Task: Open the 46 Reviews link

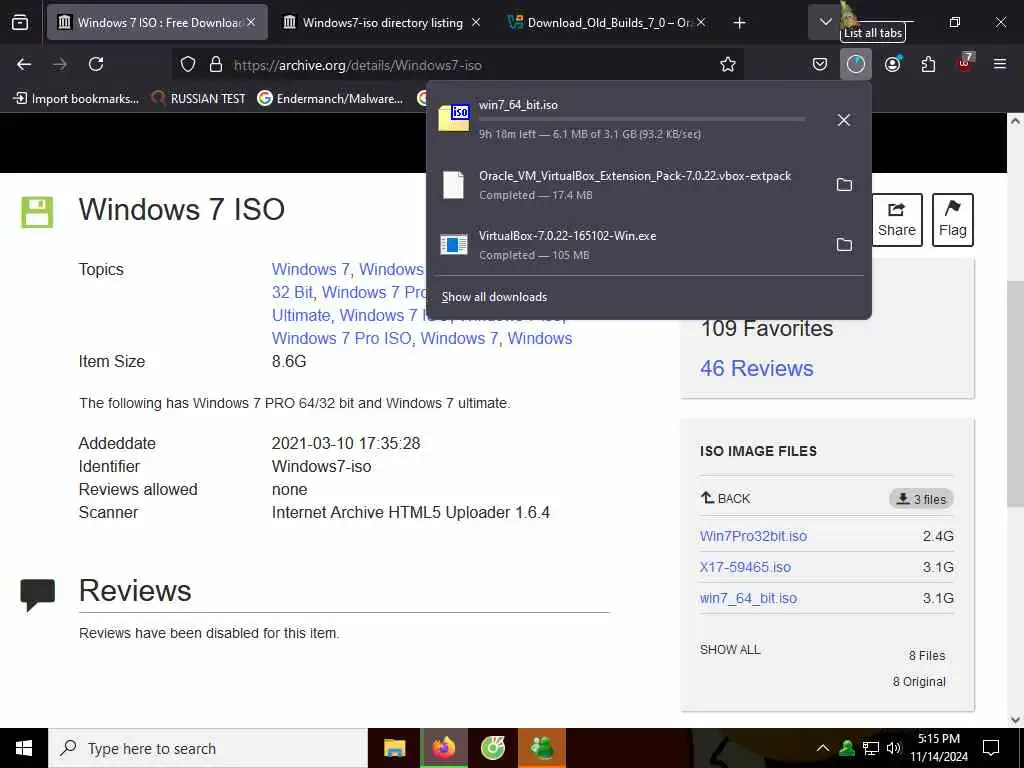Action: [x=757, y=368]
